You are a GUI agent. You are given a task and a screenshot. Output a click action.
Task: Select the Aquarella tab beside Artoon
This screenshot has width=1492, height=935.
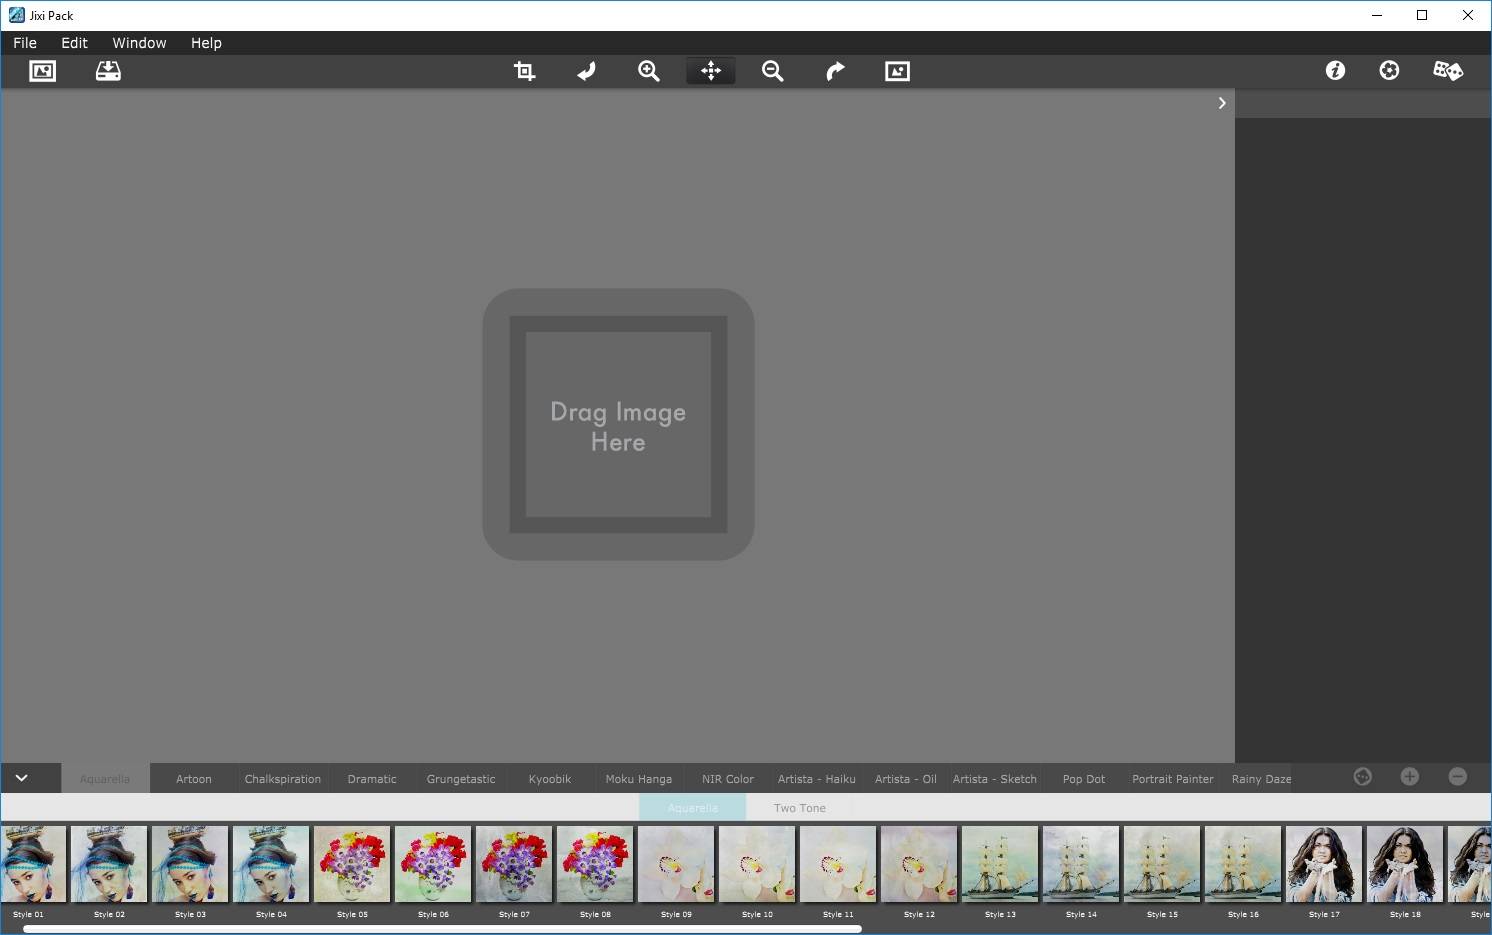click(105, 779)
